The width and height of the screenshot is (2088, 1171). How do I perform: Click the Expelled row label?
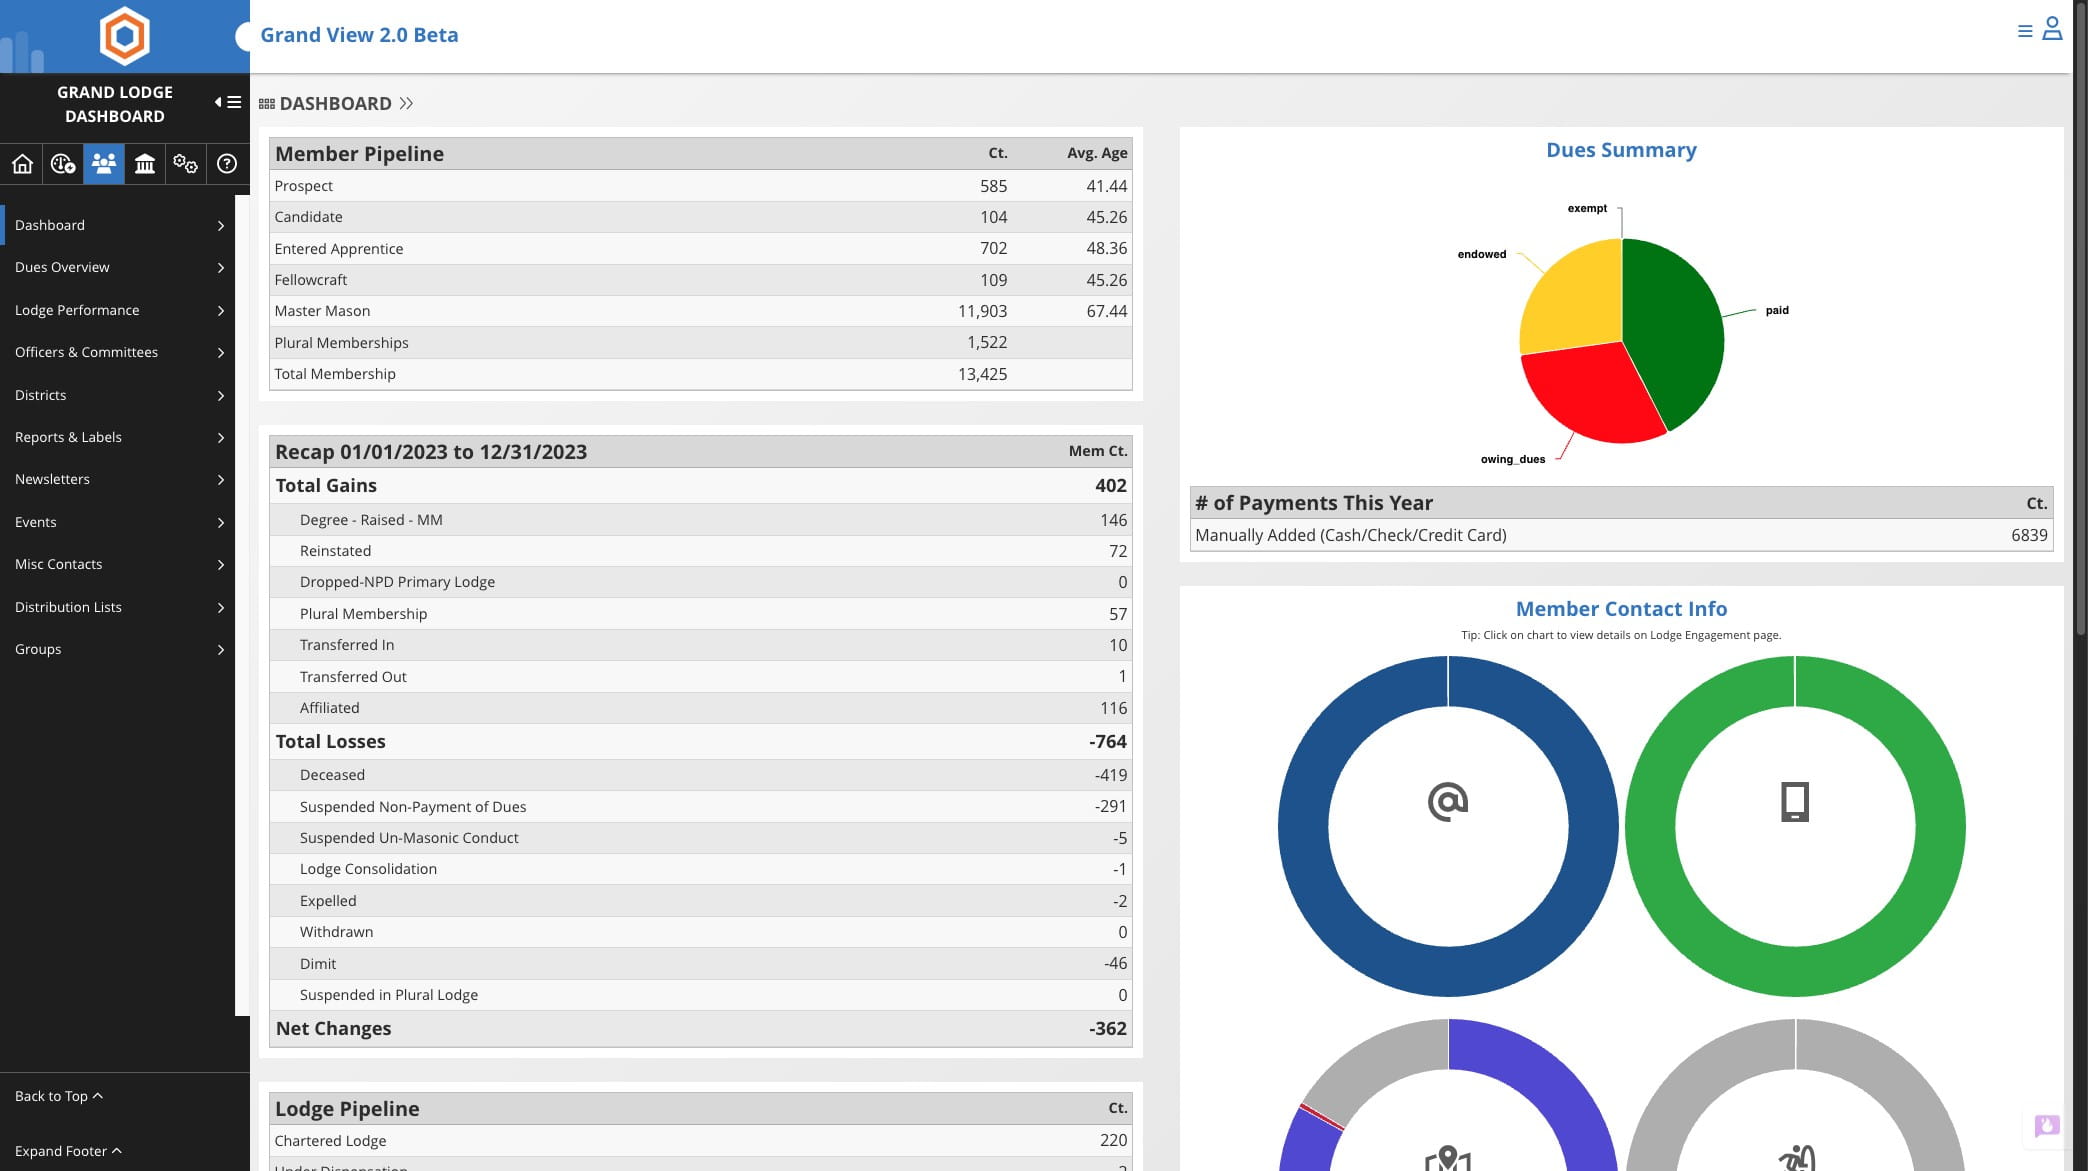coord(328,901)
